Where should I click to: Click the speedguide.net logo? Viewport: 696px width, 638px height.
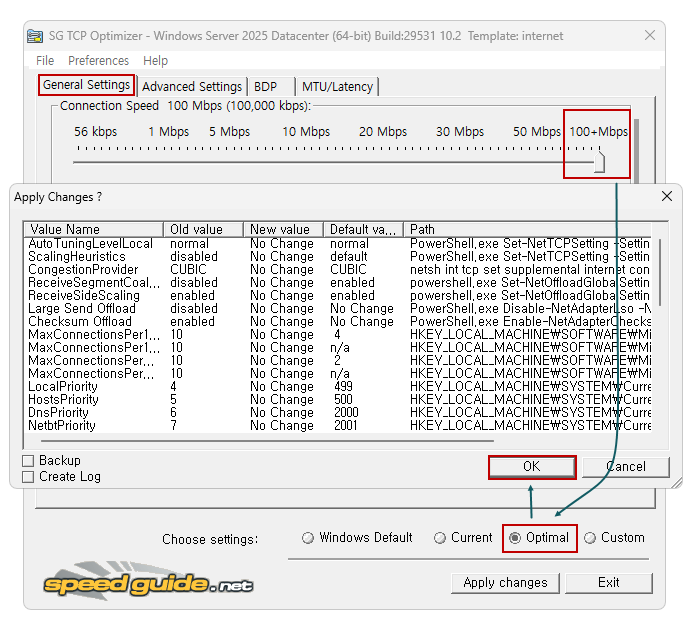tap(148, 583)
